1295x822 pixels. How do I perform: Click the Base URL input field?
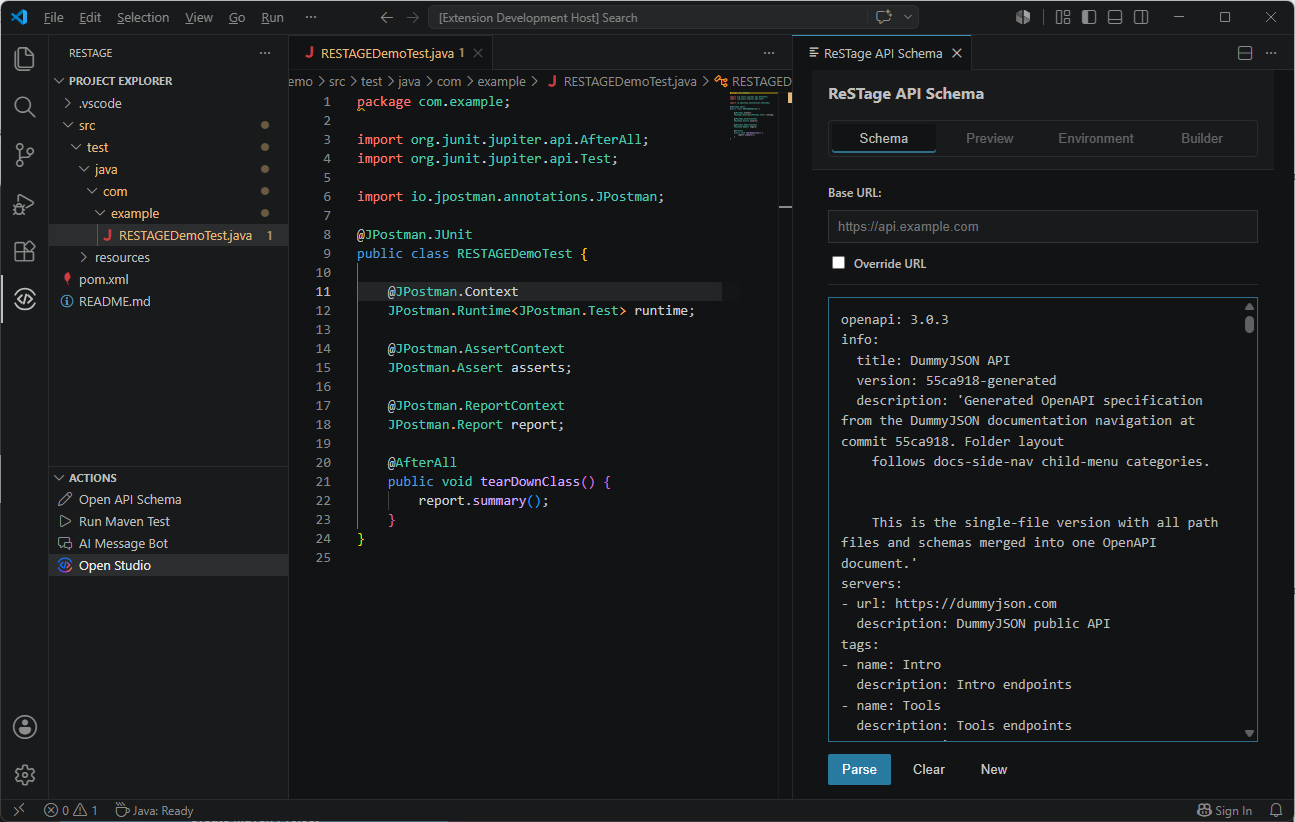click(1042, 226)
